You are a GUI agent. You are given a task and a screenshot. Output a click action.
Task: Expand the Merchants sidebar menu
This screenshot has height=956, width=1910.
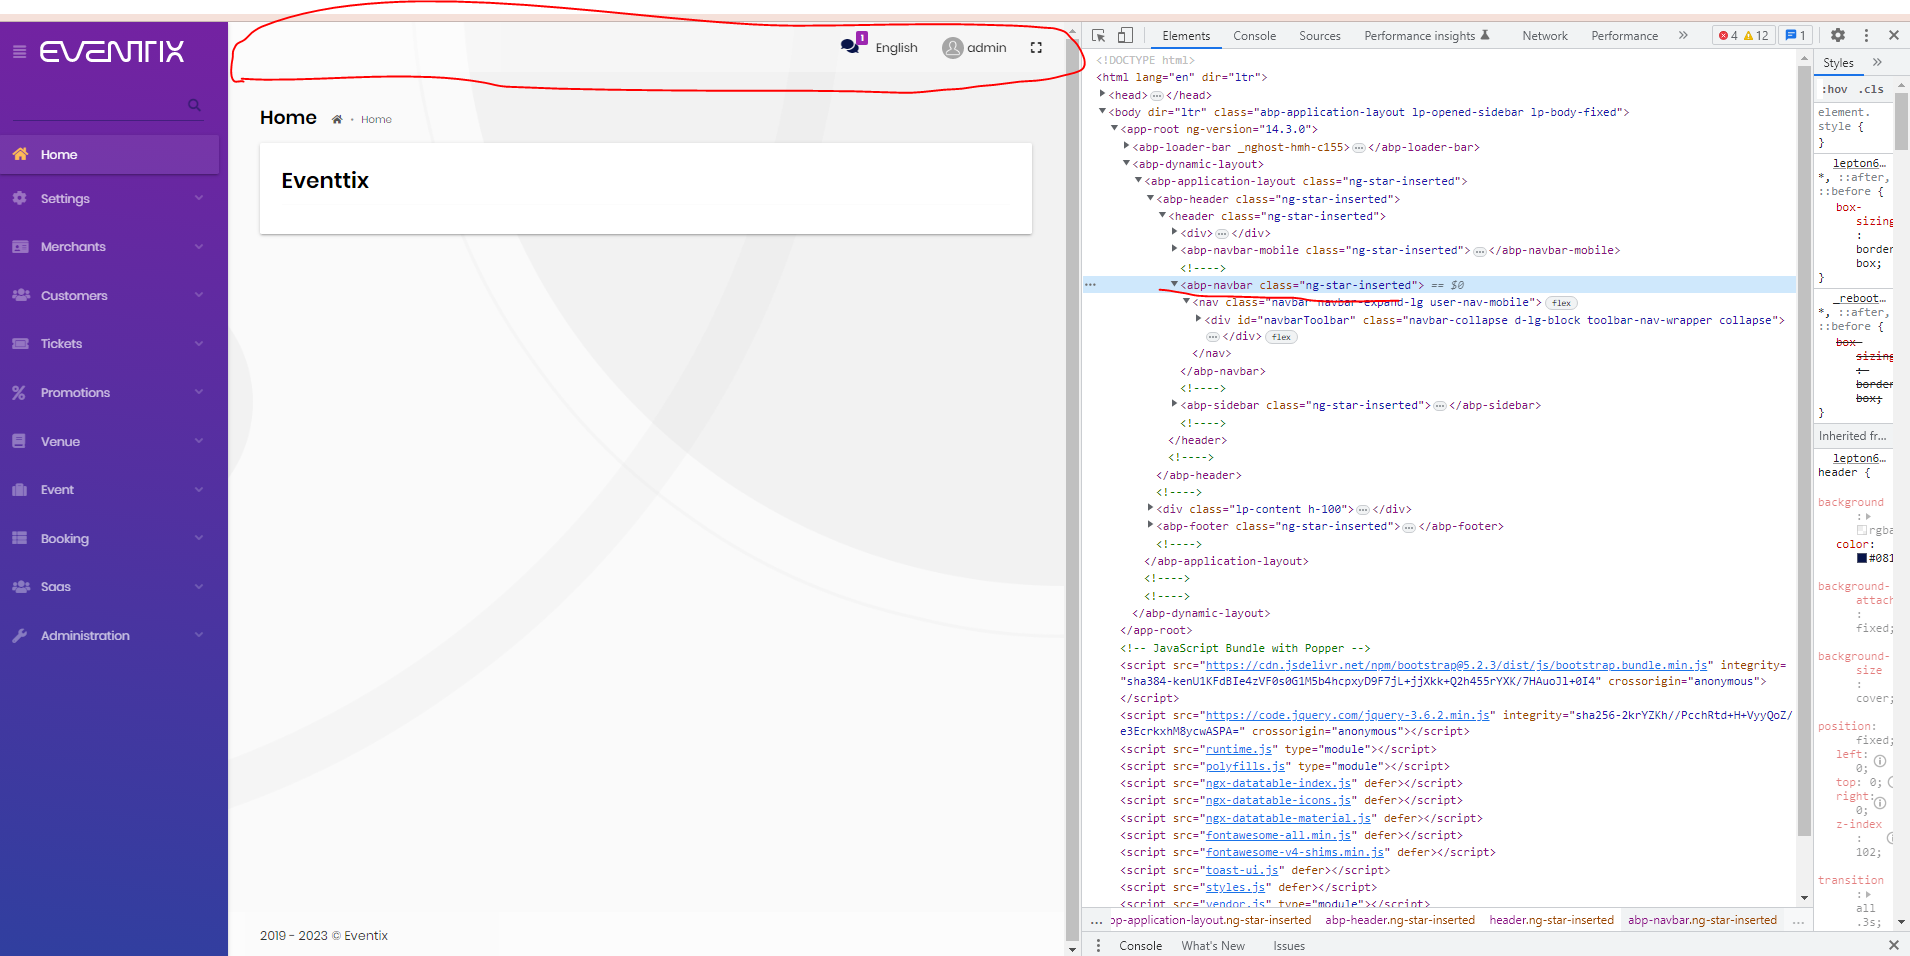[110, 247]
